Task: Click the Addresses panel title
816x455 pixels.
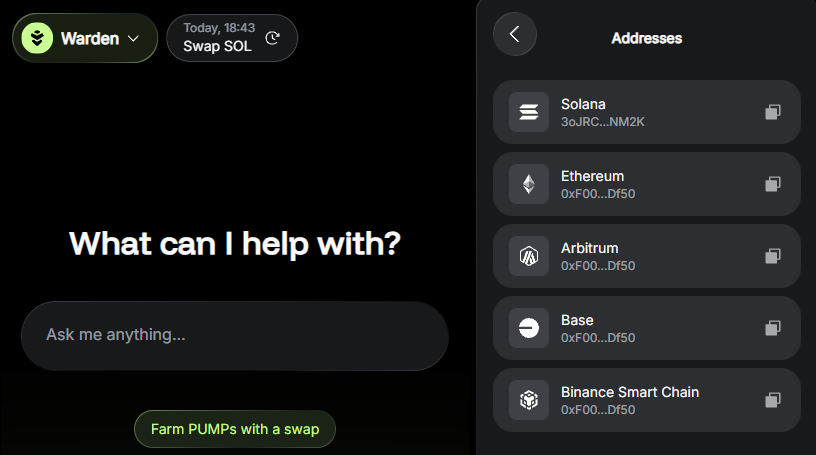Action: tap(646, 38)
